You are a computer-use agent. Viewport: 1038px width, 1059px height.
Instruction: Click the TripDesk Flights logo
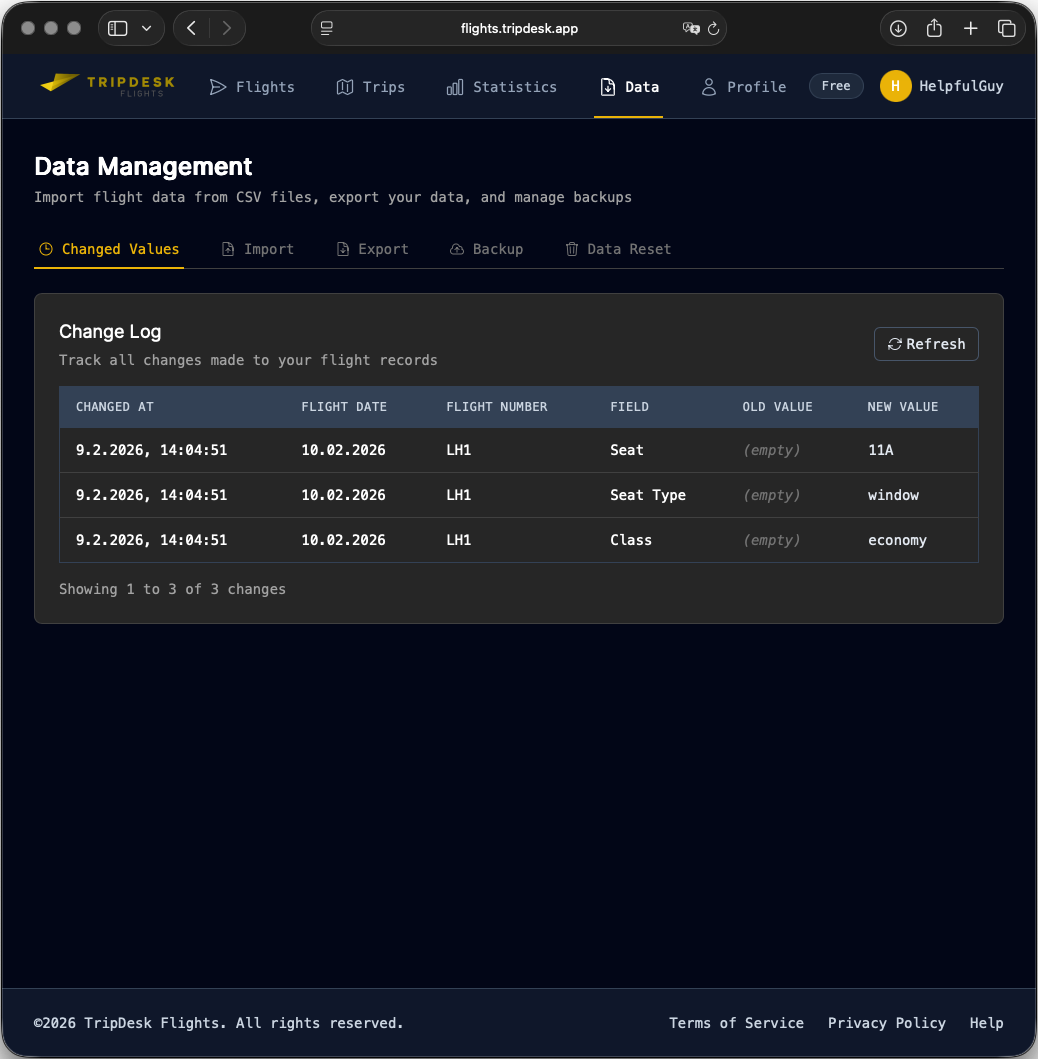tap(107, 86)
